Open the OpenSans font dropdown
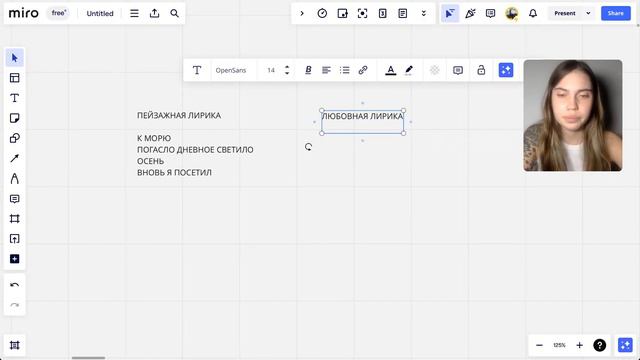 pyautogui.click(x=231, y=70)
